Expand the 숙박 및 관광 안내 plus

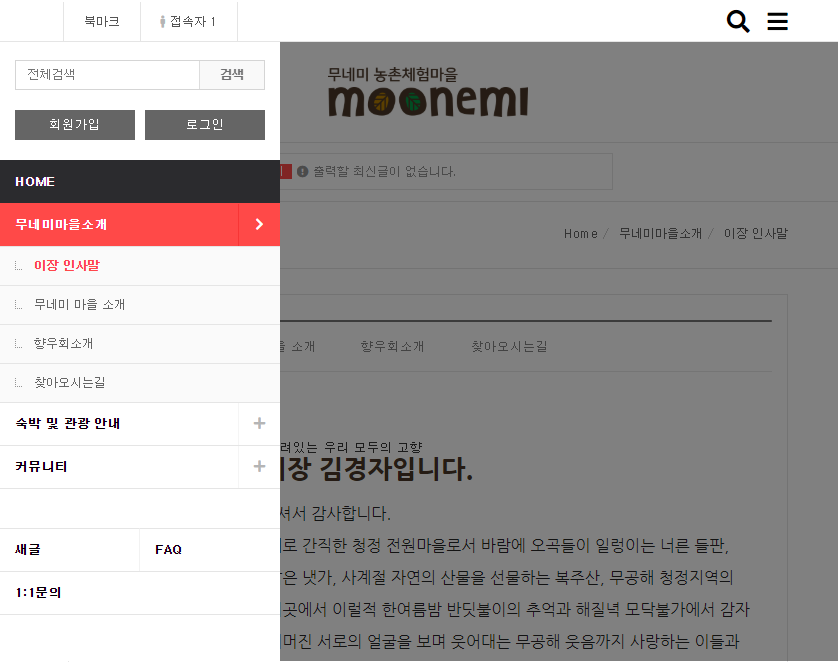(x=259, y=423)
